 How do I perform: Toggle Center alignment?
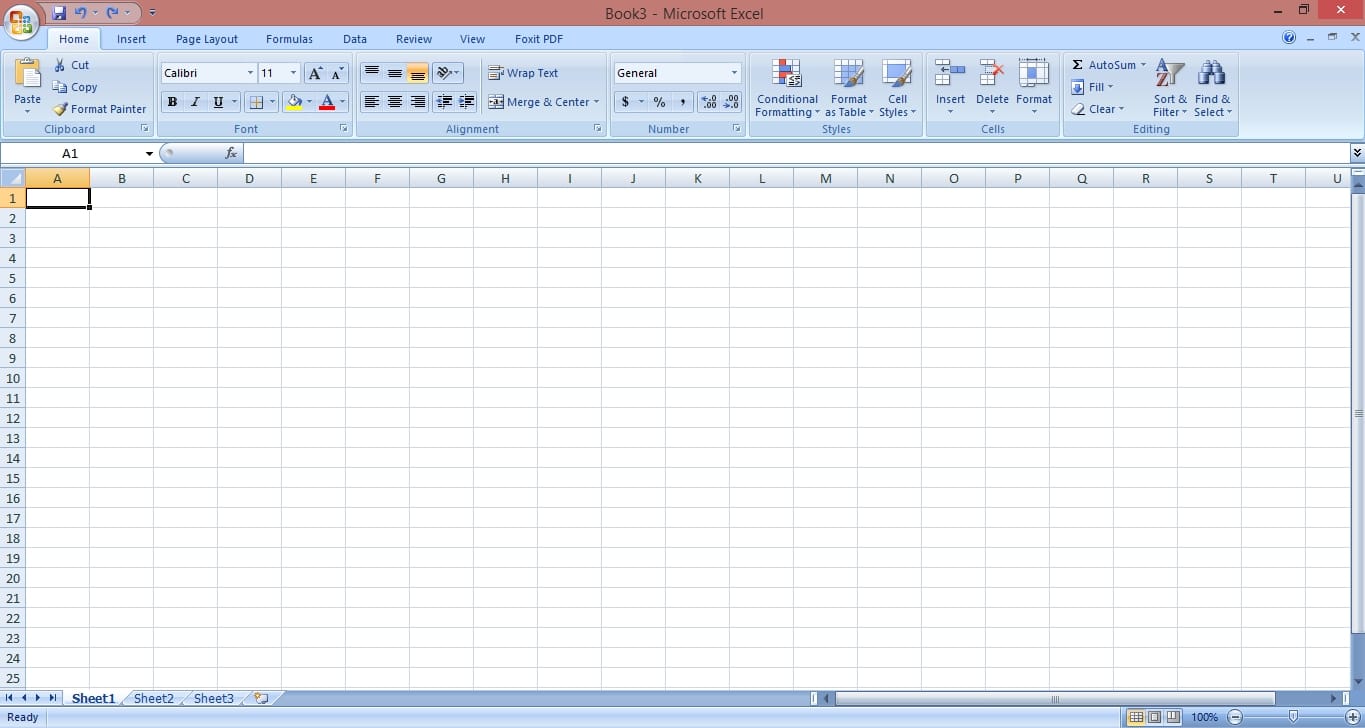point(395,102)
